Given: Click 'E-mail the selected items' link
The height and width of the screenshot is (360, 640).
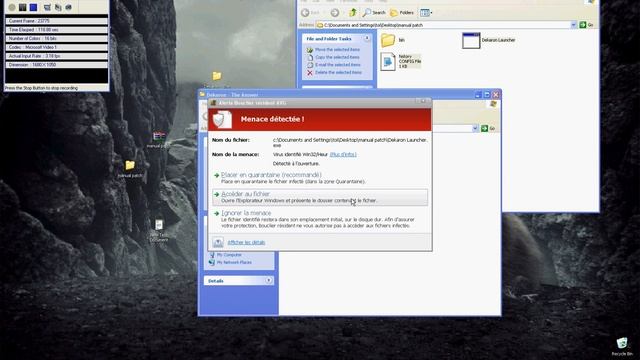Looking at the screenshot, I should [338, 64].
